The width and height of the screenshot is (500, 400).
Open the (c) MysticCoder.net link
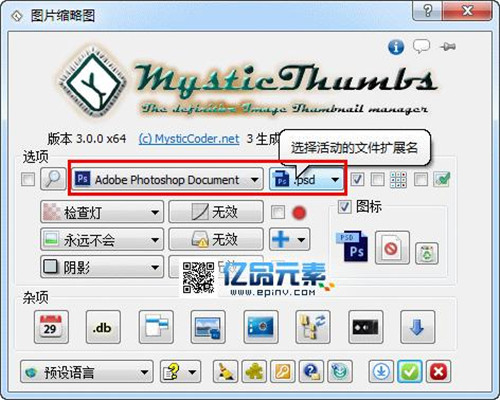coord(189,139)
